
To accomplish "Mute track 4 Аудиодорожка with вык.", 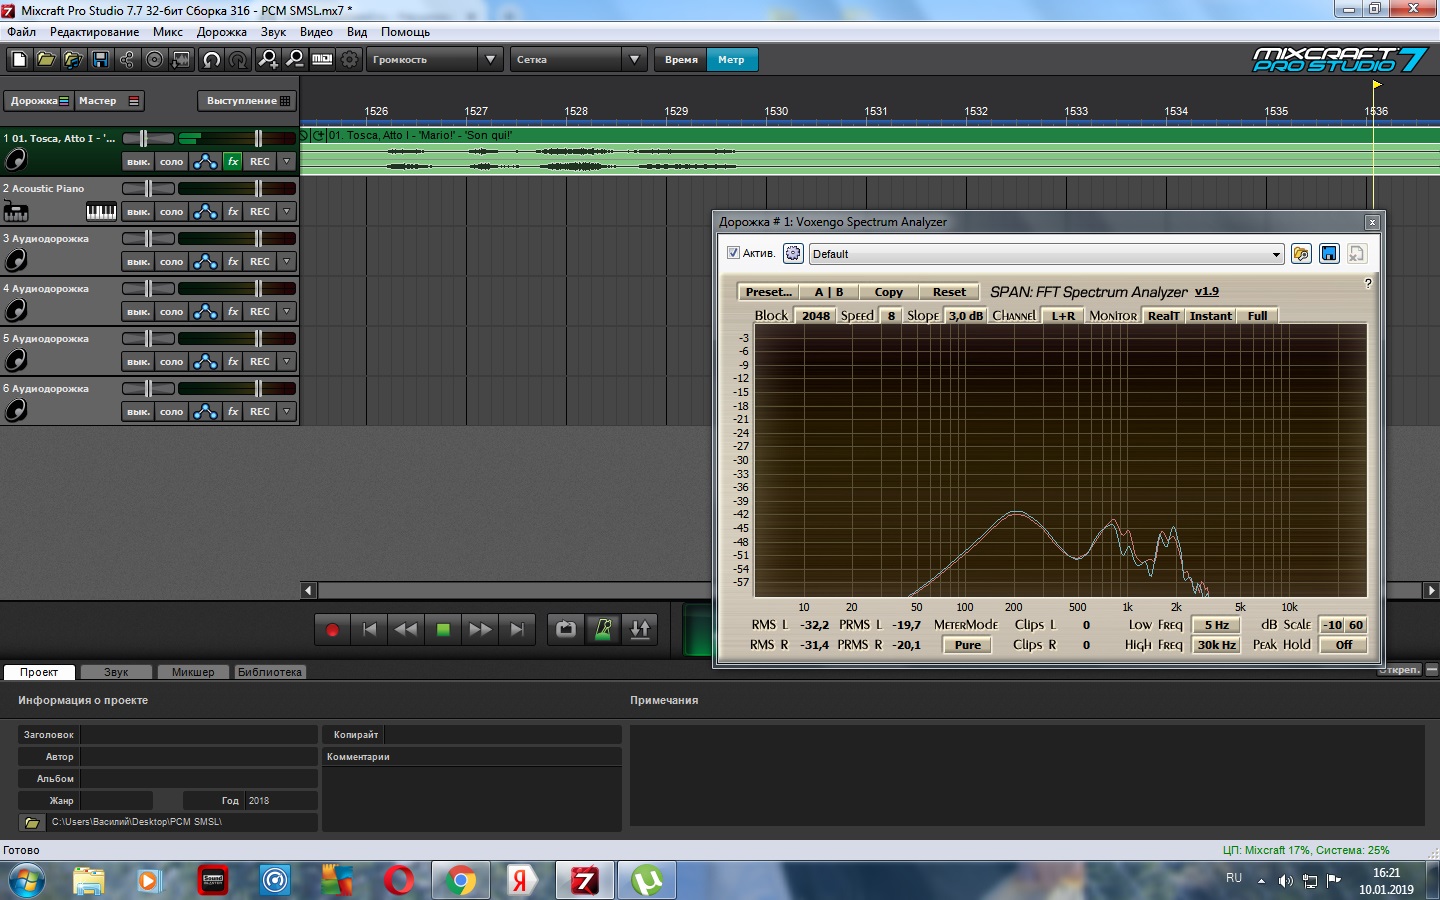I will 138,312.
